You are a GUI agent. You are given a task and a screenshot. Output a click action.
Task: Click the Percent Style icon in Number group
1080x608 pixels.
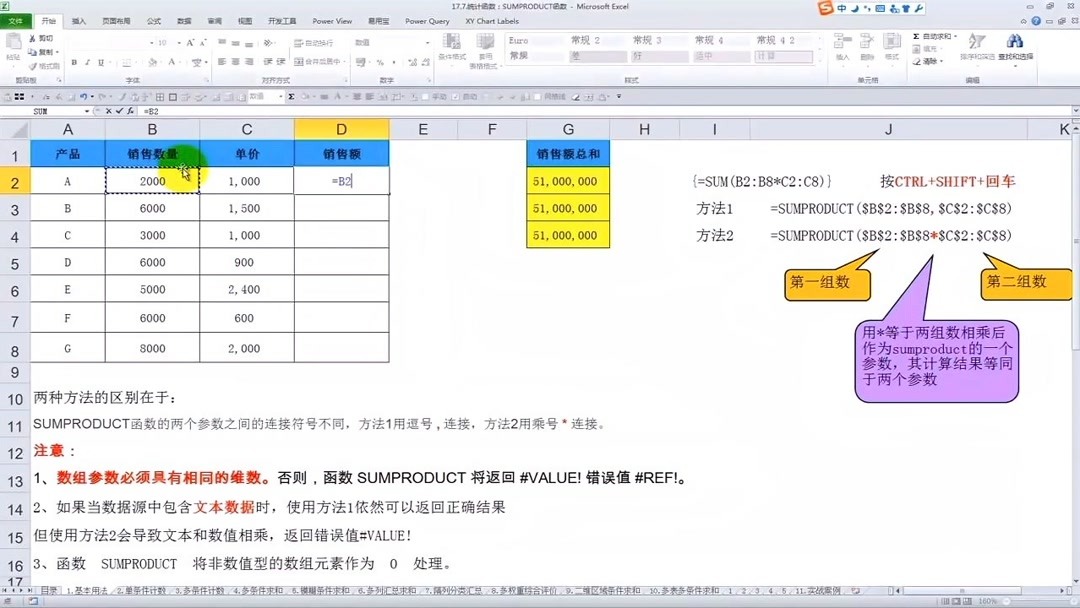pyautogui.click(x=379, y=62)
